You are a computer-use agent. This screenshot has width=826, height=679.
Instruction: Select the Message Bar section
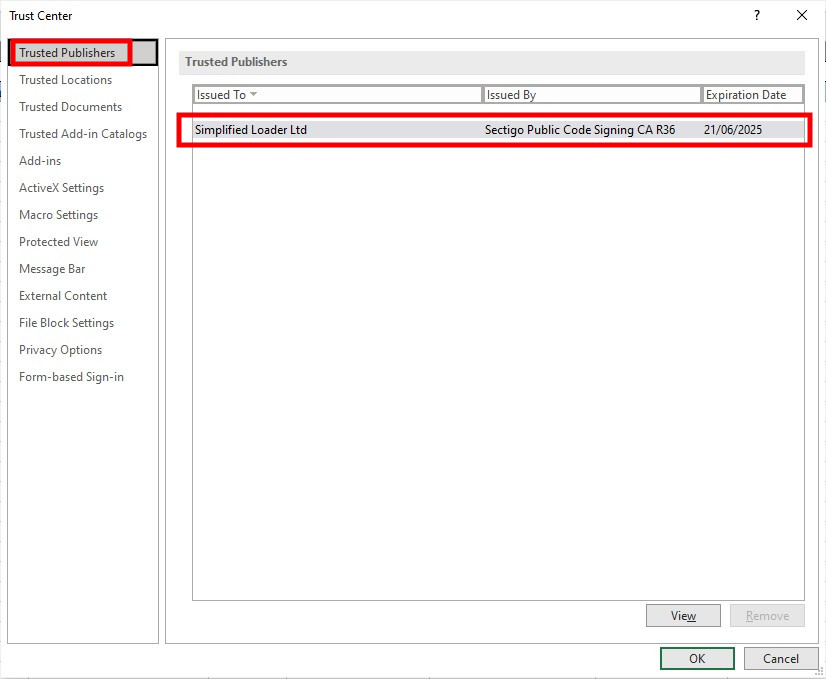tap(52, 269)
